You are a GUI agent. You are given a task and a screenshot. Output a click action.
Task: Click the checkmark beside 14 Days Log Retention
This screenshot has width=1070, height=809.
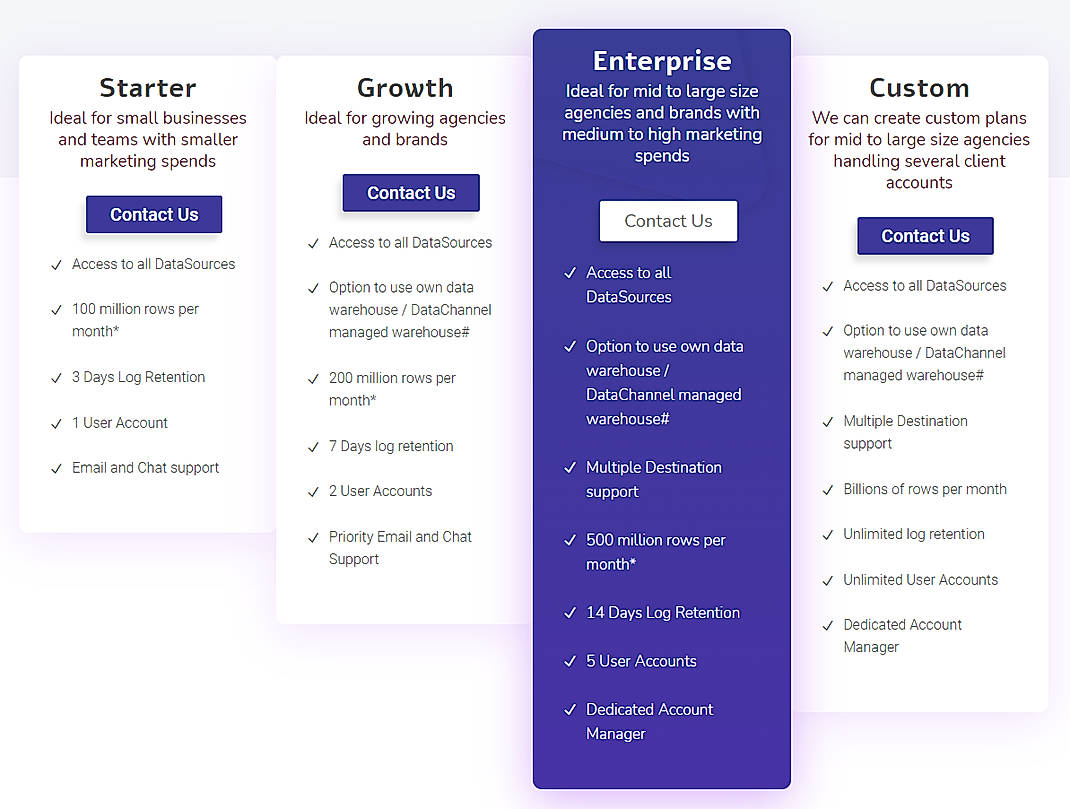coord(570,613)
